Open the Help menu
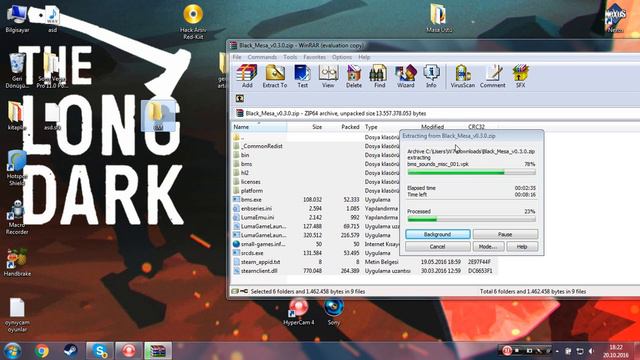This screenshot has width=640, height=360. coord(364,57)
